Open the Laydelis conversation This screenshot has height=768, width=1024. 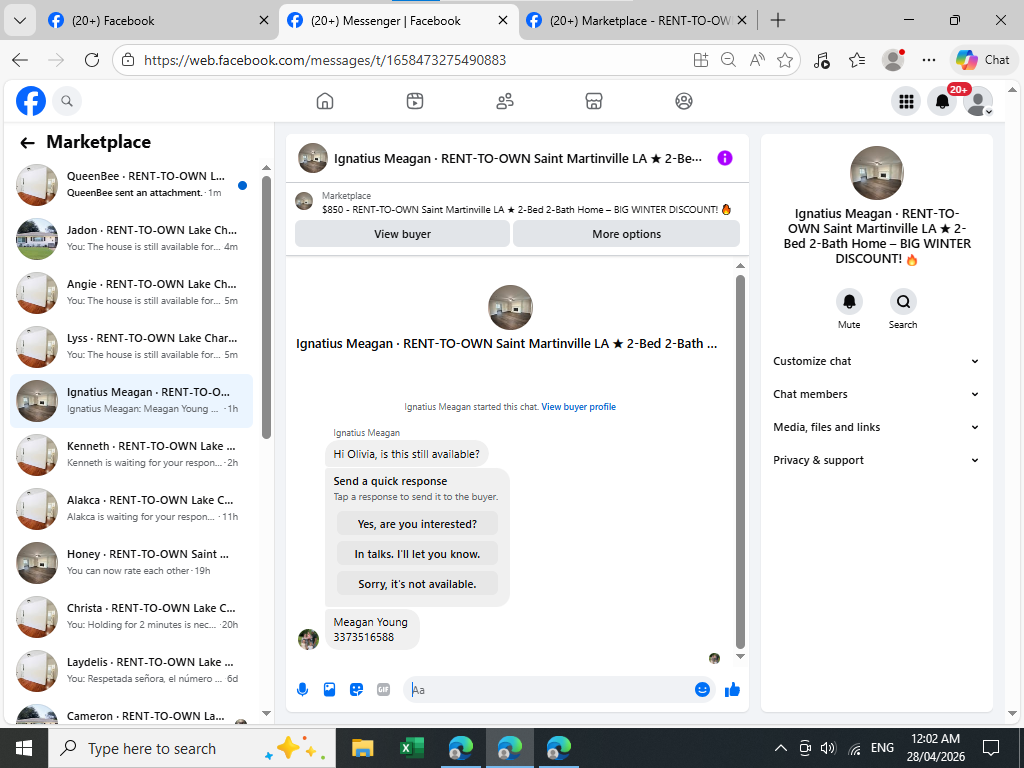[131, 671]
